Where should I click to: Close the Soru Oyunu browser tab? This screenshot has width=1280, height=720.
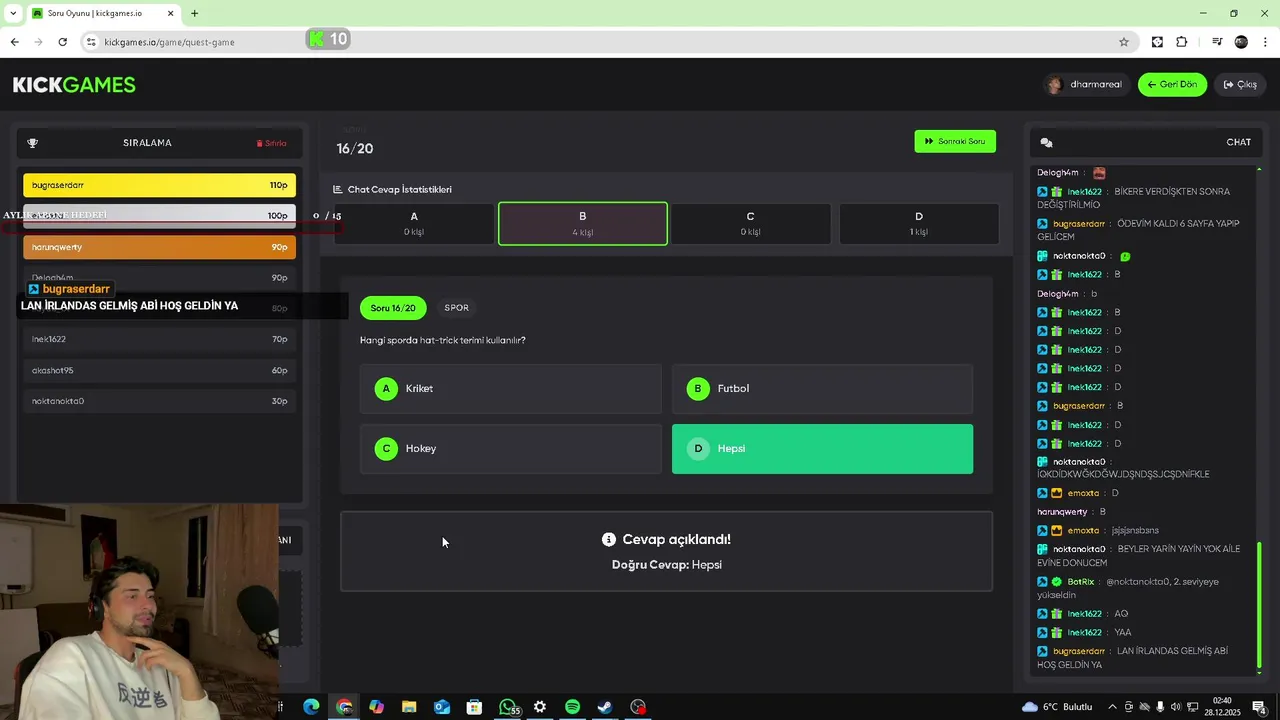(170, 13)
